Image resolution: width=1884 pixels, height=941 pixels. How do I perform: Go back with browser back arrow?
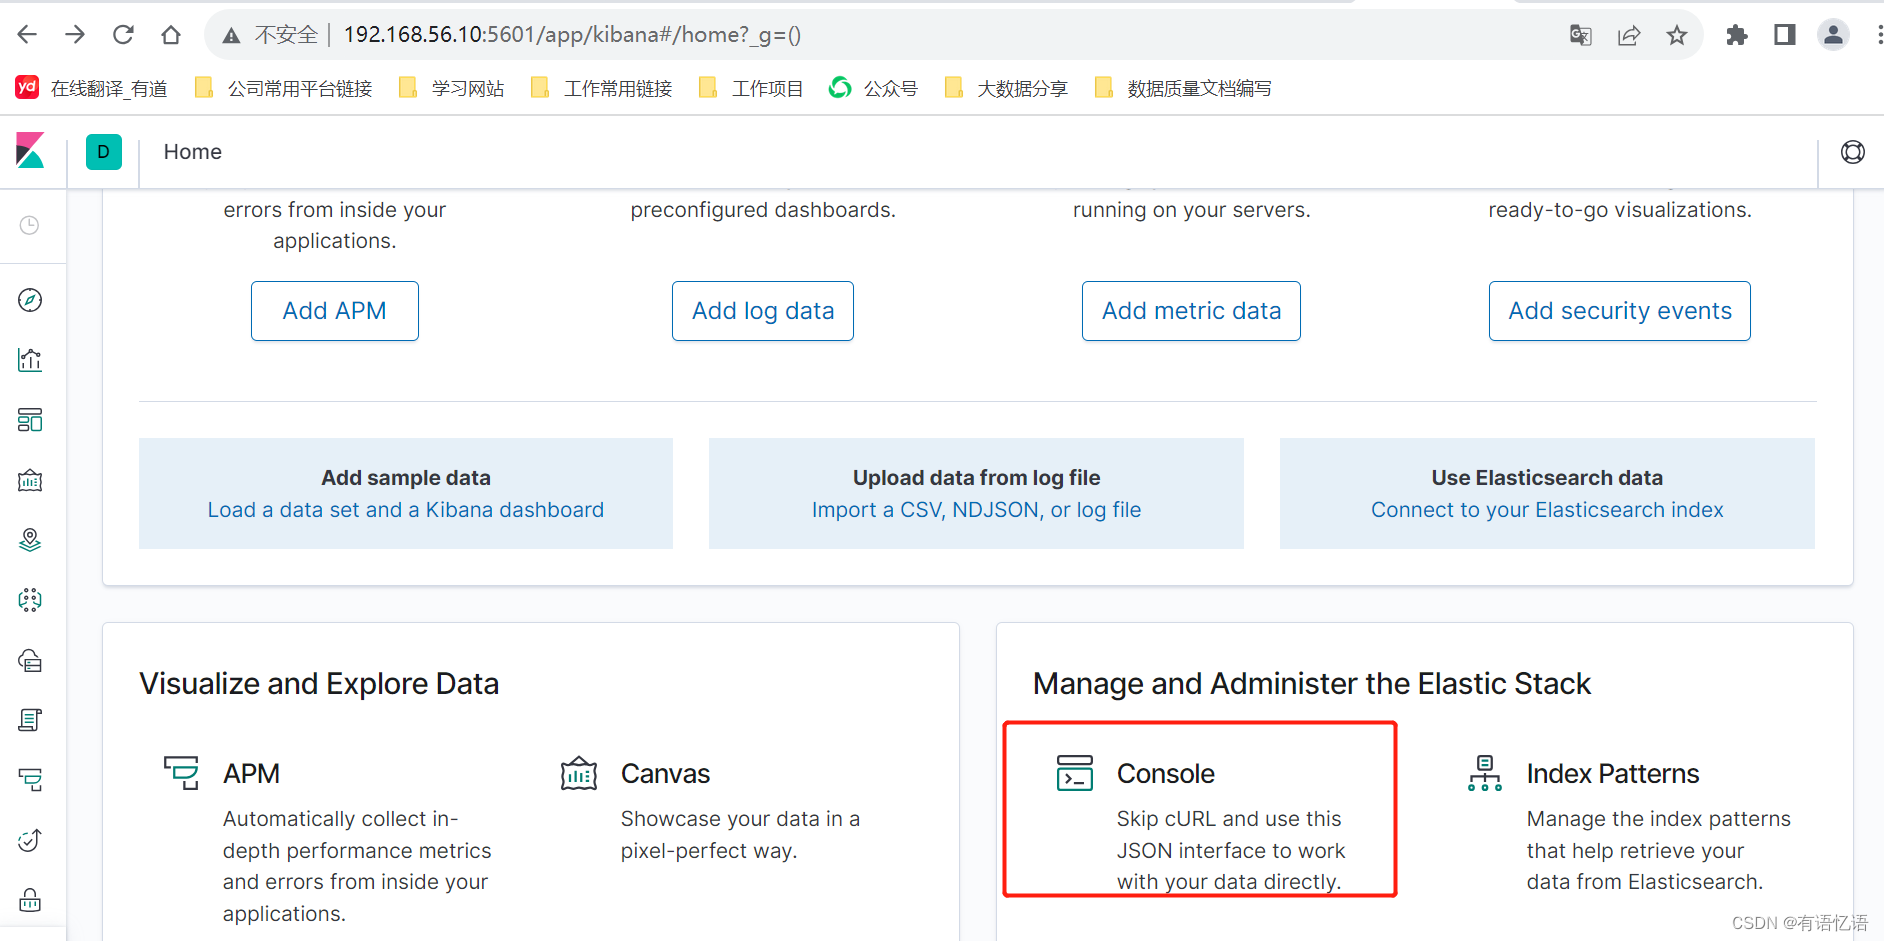(27, 35)
